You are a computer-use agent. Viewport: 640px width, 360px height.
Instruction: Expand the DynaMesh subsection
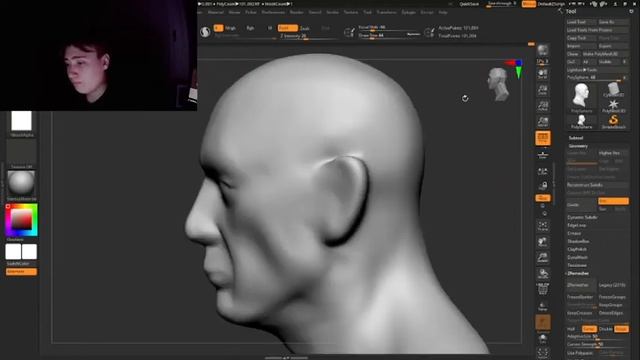coord(578,258)
